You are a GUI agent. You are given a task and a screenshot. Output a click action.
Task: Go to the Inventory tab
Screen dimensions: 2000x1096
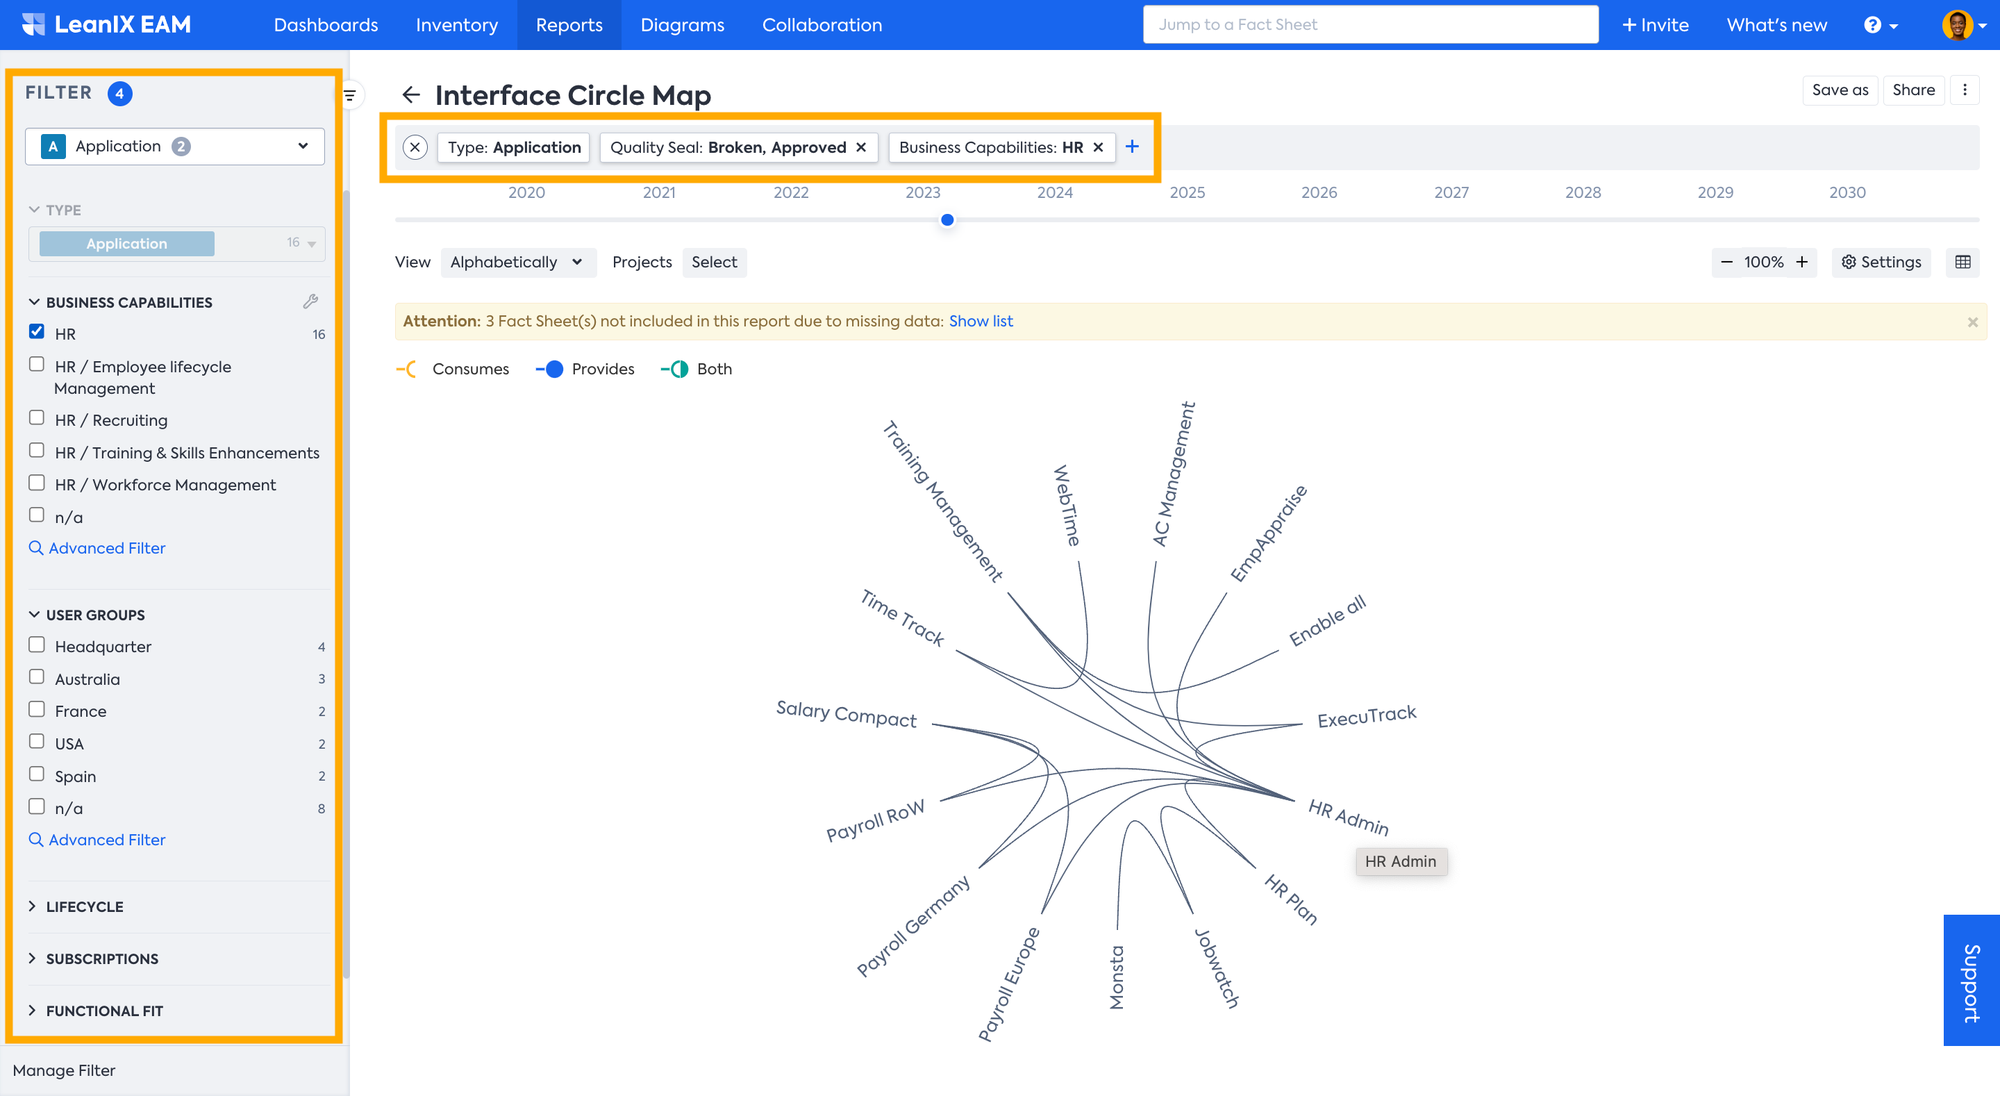click(457, 25)
